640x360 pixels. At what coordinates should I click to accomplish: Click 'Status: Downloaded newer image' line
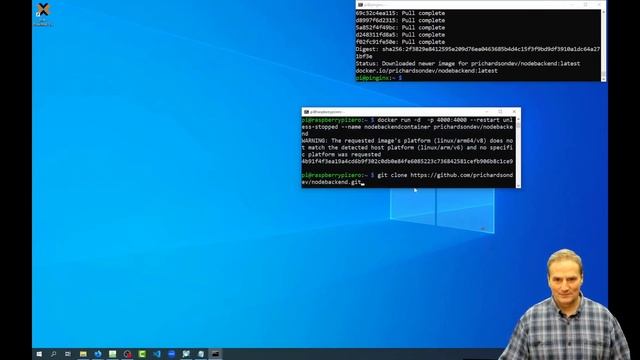click(x=468, y=64)
